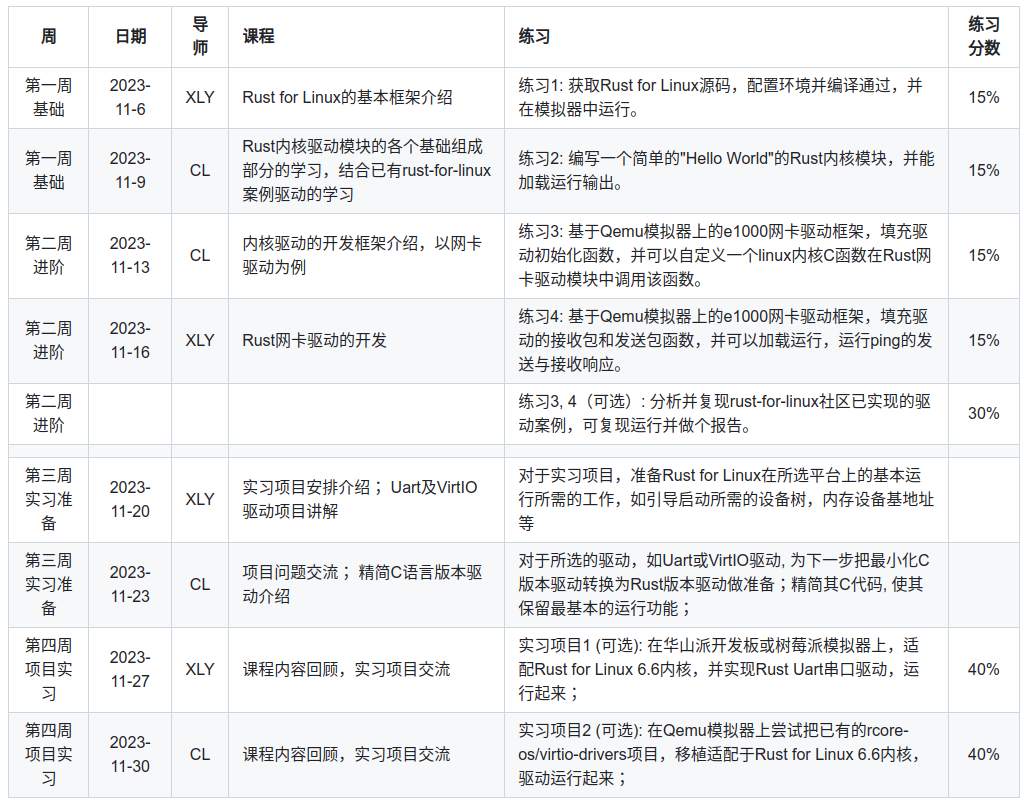
Task: Select date cell 2023-11-23
Action: 130,584
